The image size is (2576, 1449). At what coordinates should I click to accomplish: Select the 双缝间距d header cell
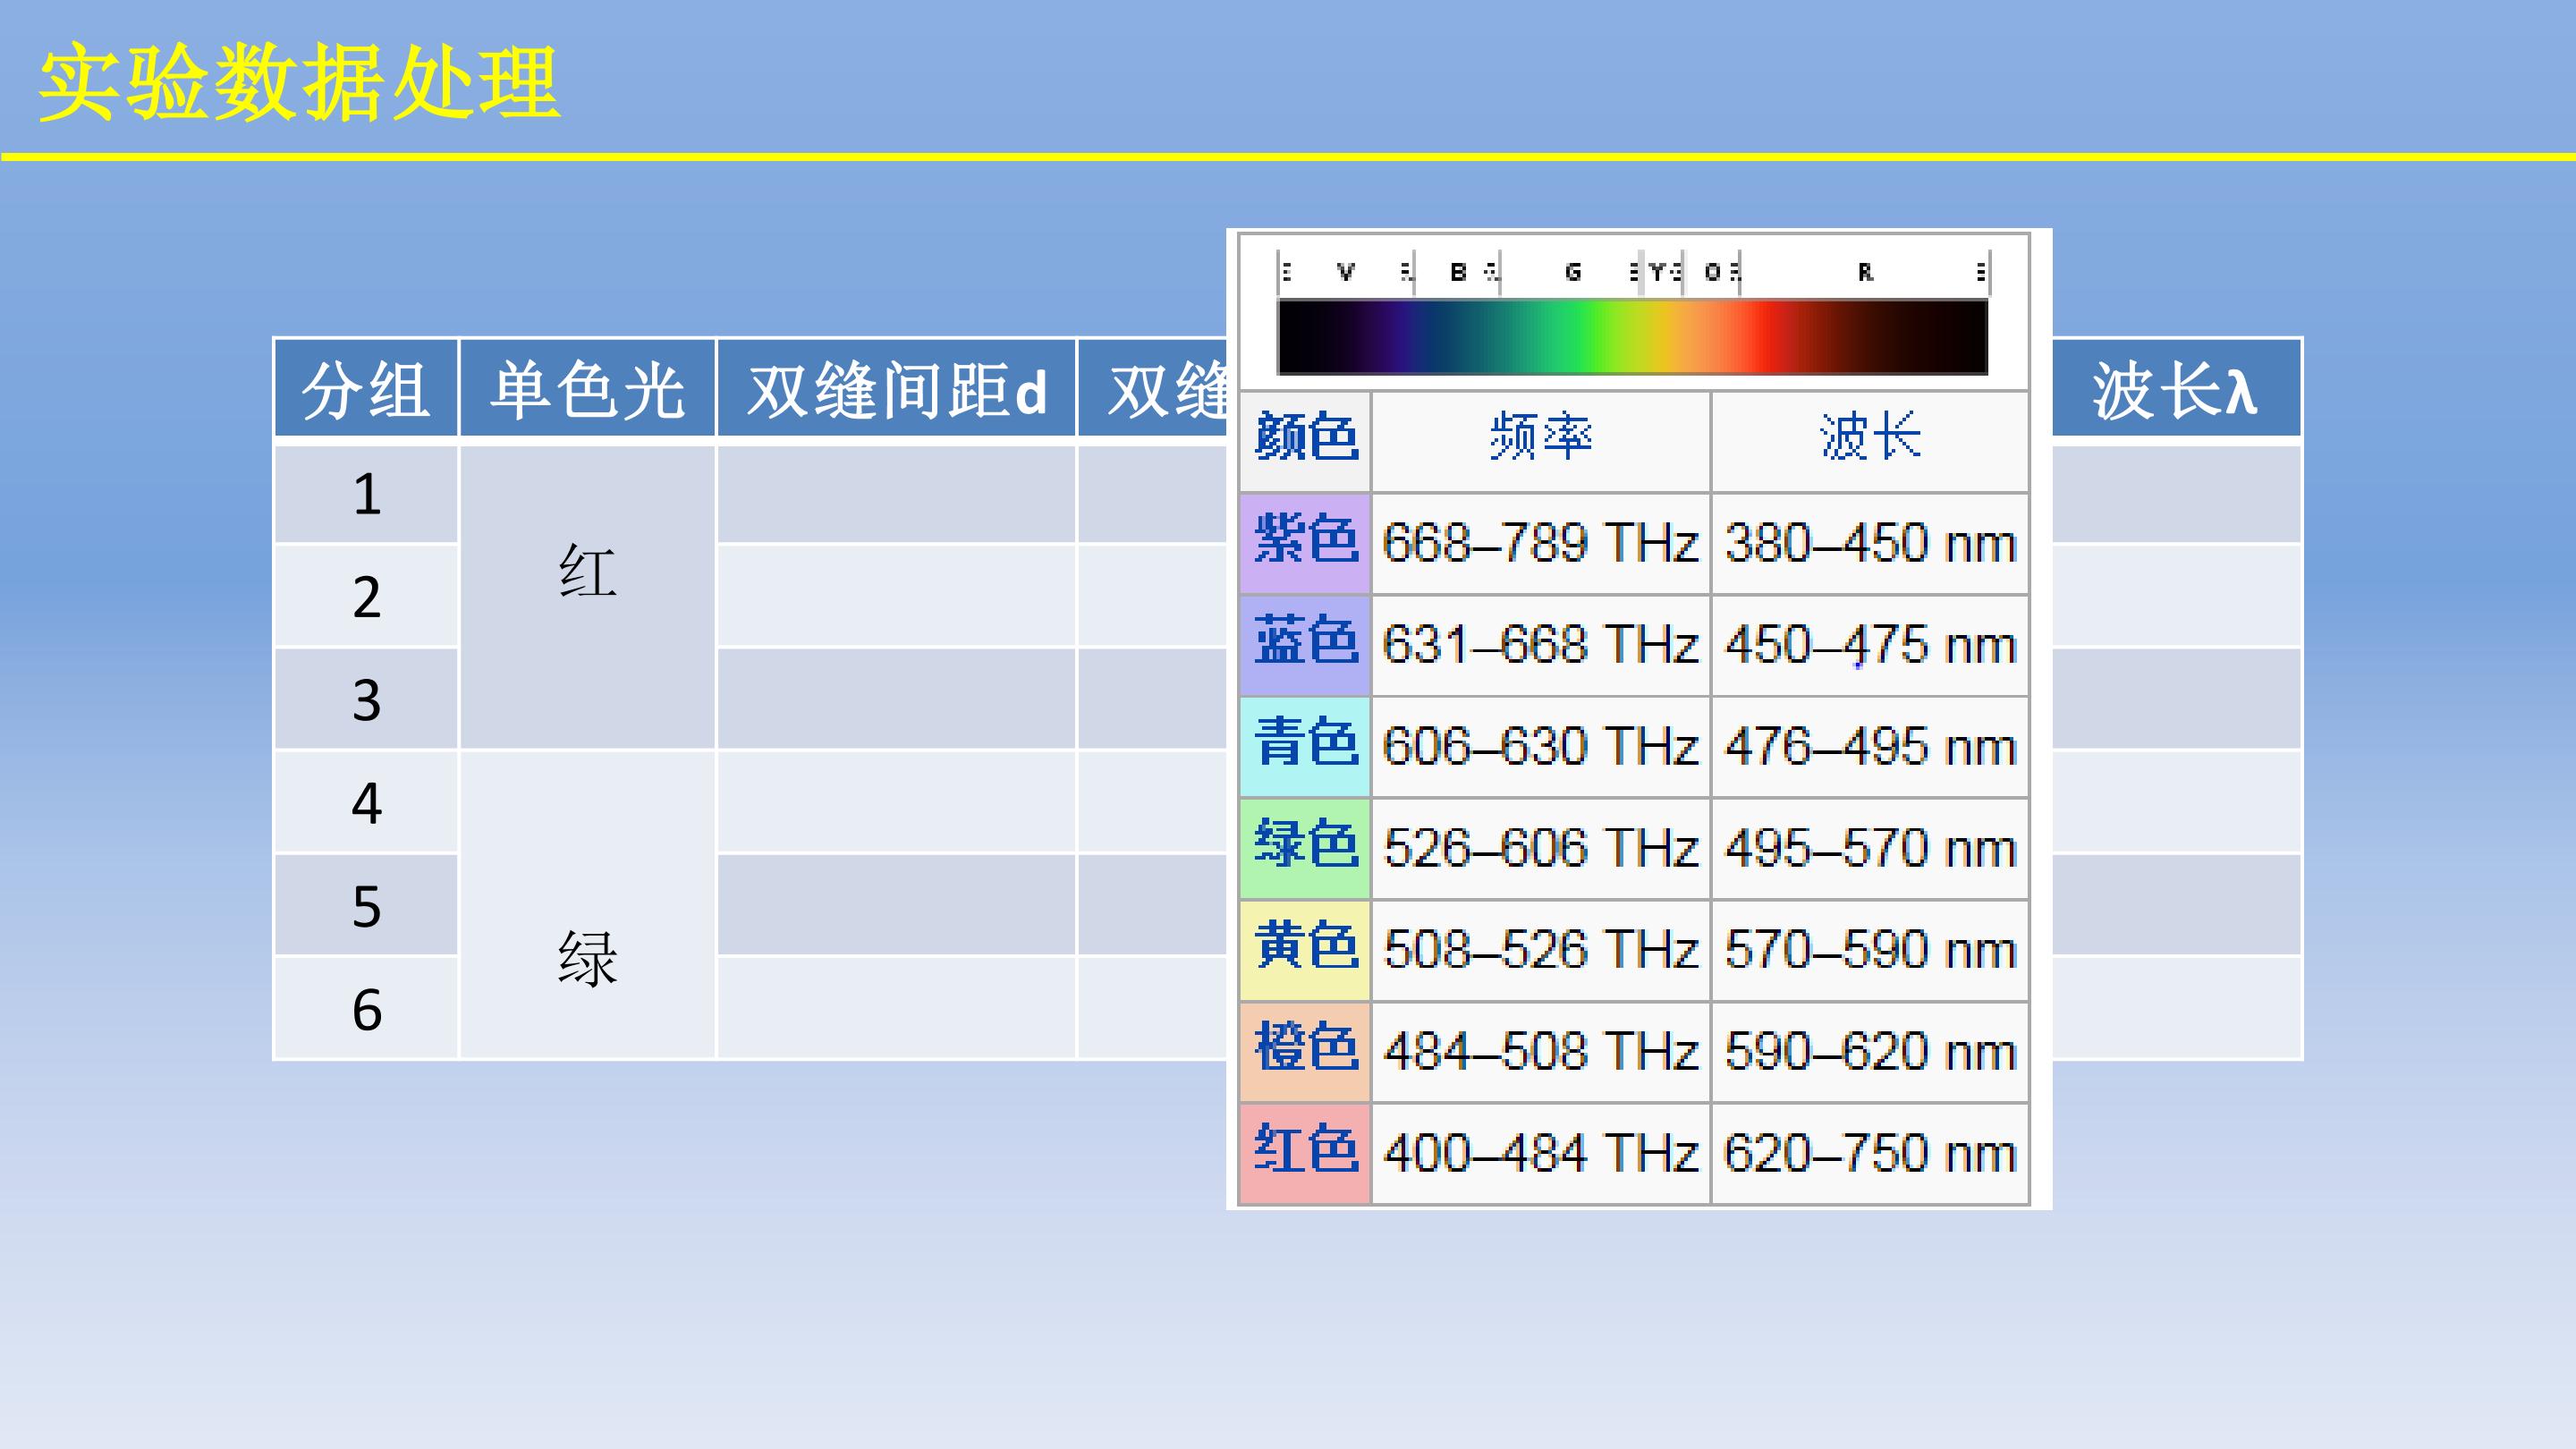coord(896,388)
